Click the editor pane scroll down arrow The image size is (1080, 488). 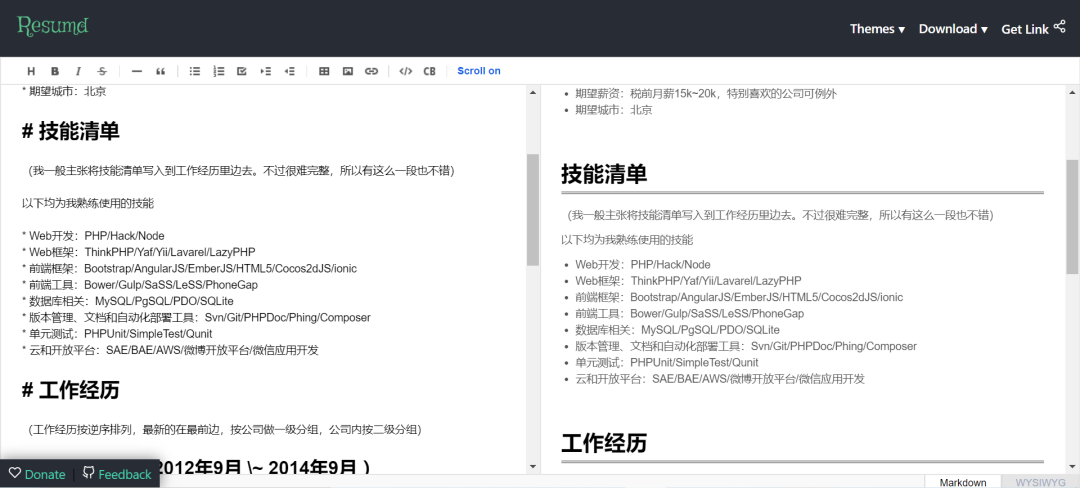coord(533,467)
